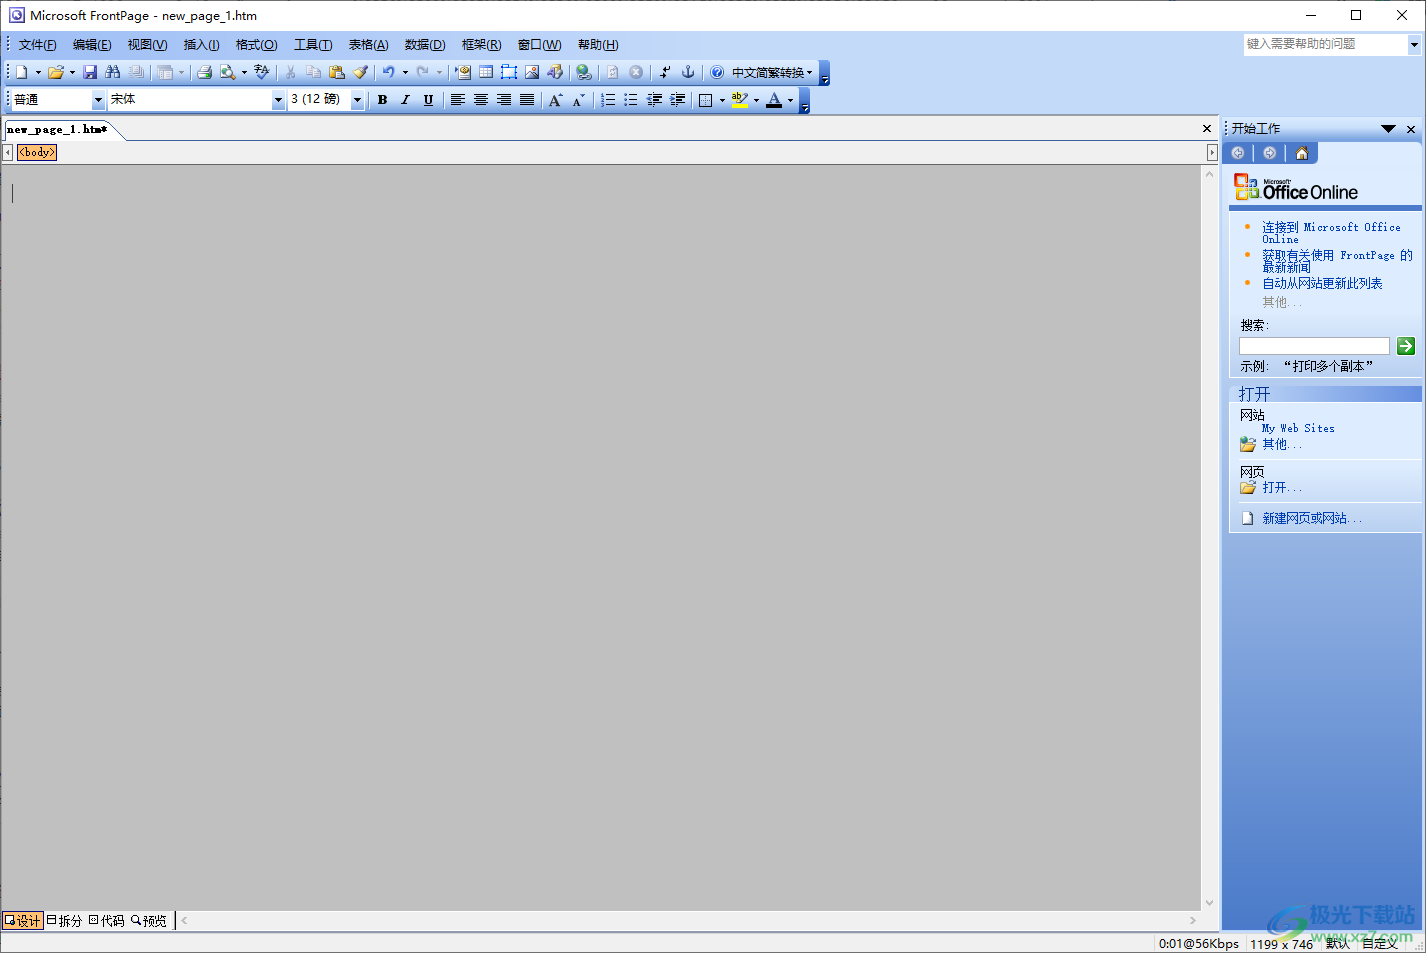
Task: Open the help question mark icon
Action: (x=717, y=72)
